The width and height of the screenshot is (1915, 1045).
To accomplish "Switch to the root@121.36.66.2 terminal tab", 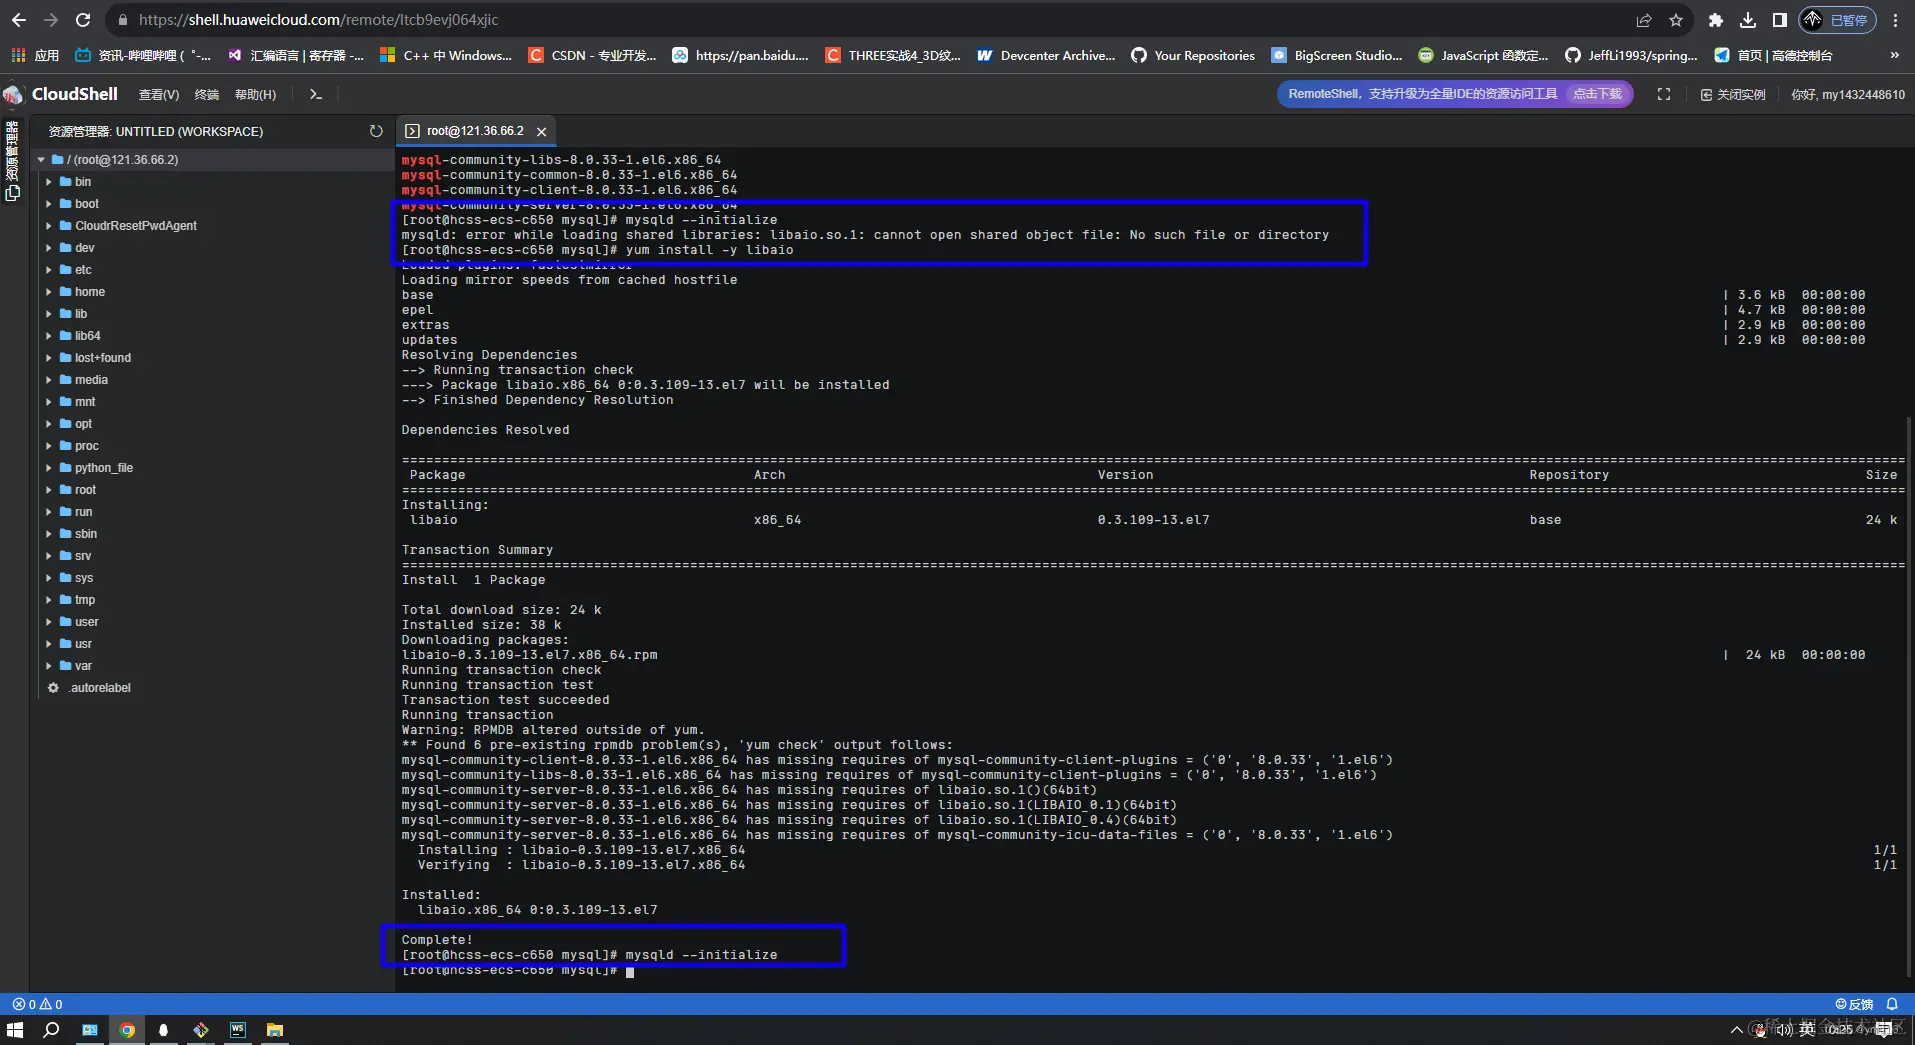I will 474,131.
